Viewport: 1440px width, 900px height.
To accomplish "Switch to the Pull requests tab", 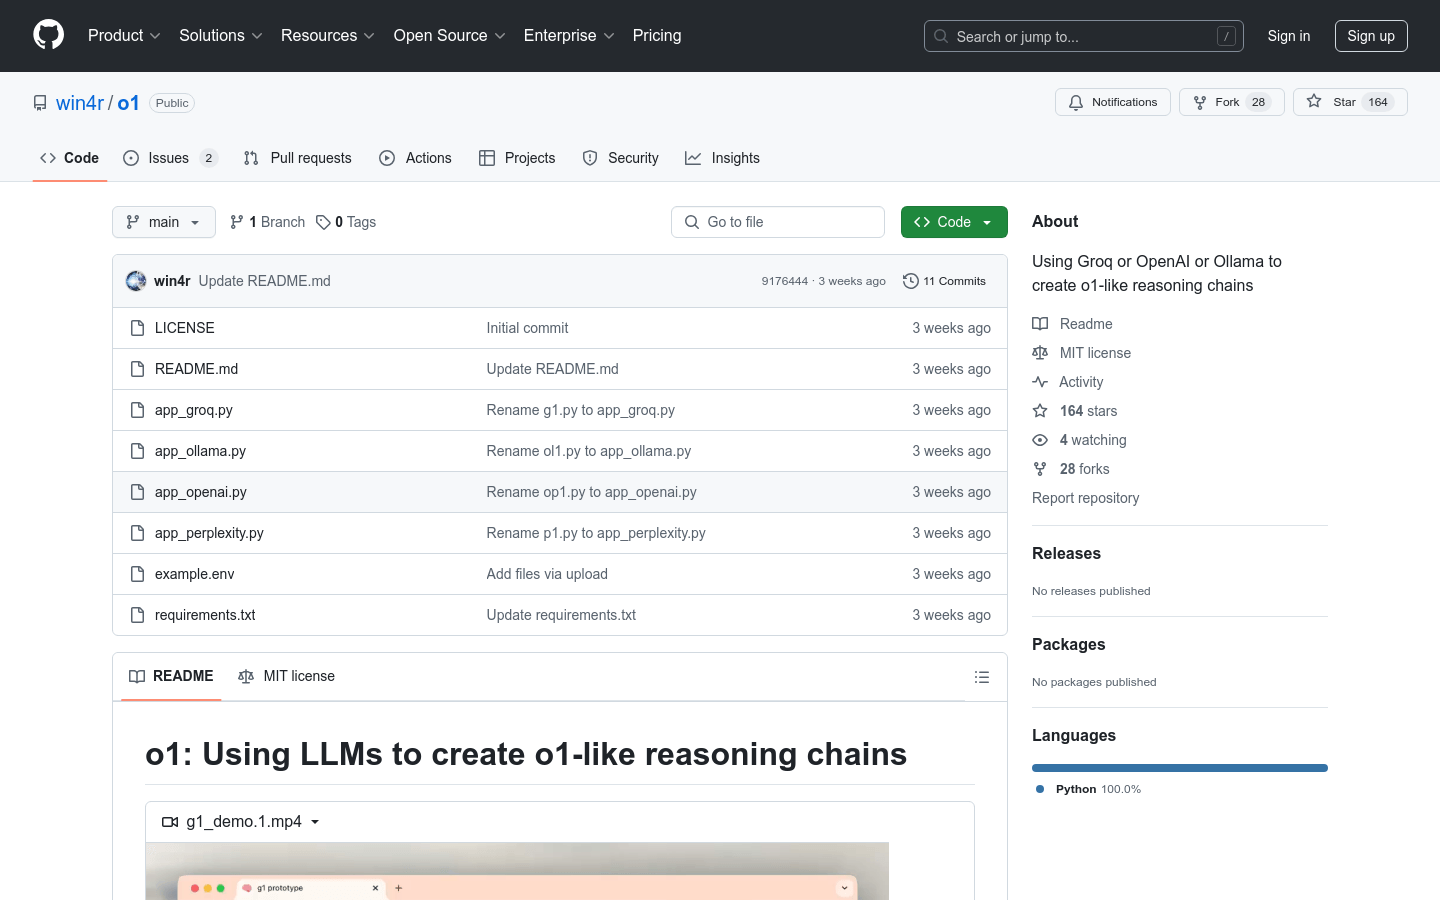I will click(x=298, y=158).
